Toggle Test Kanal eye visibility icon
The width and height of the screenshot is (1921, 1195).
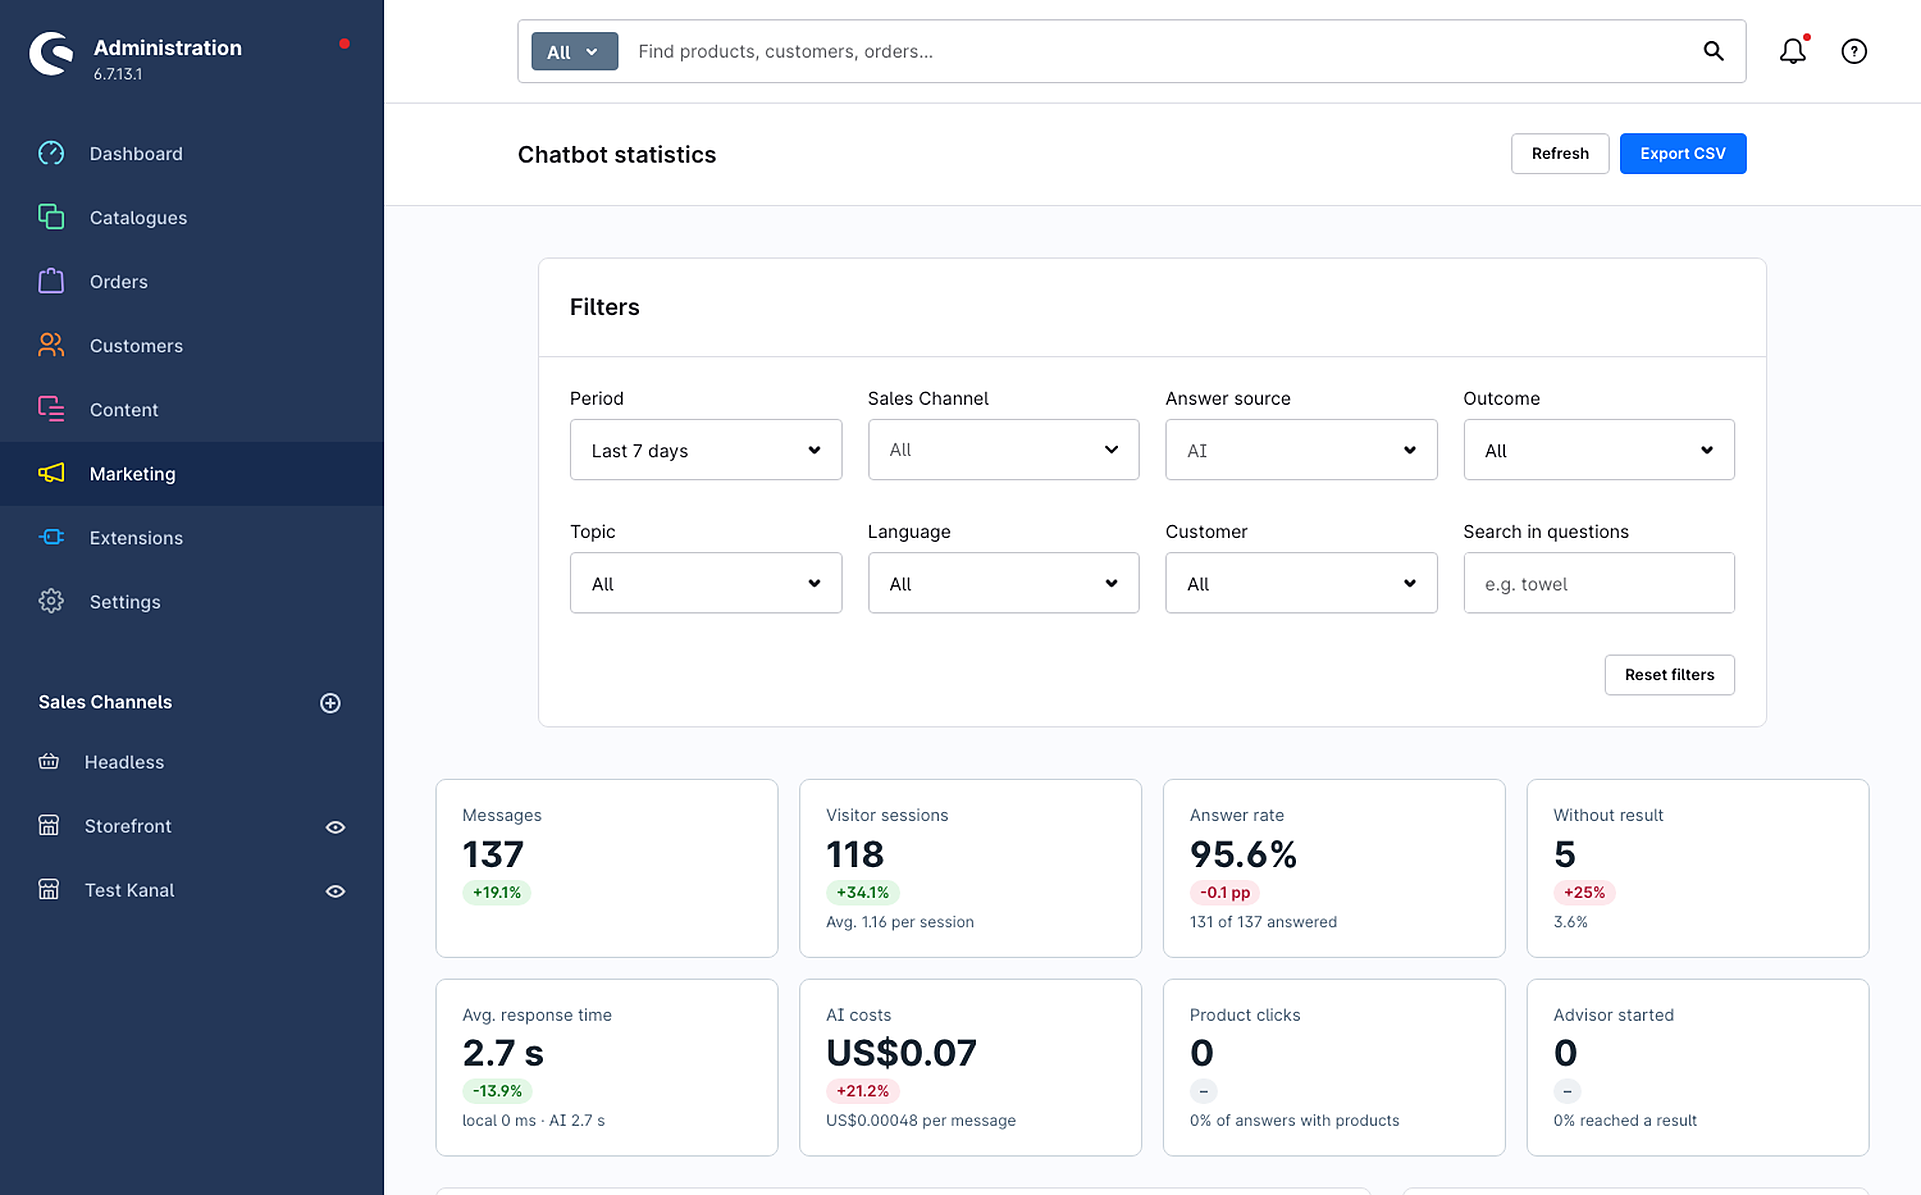pos(336,891)
